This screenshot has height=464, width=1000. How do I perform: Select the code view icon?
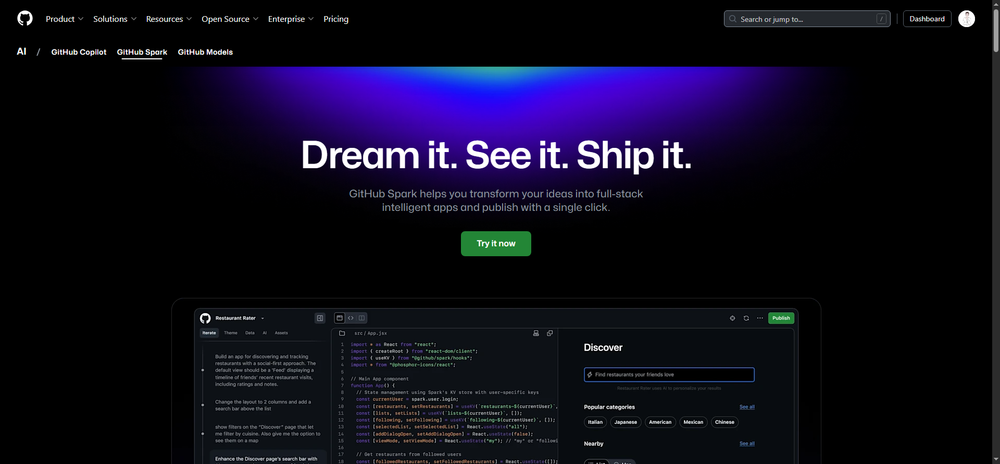351,317
